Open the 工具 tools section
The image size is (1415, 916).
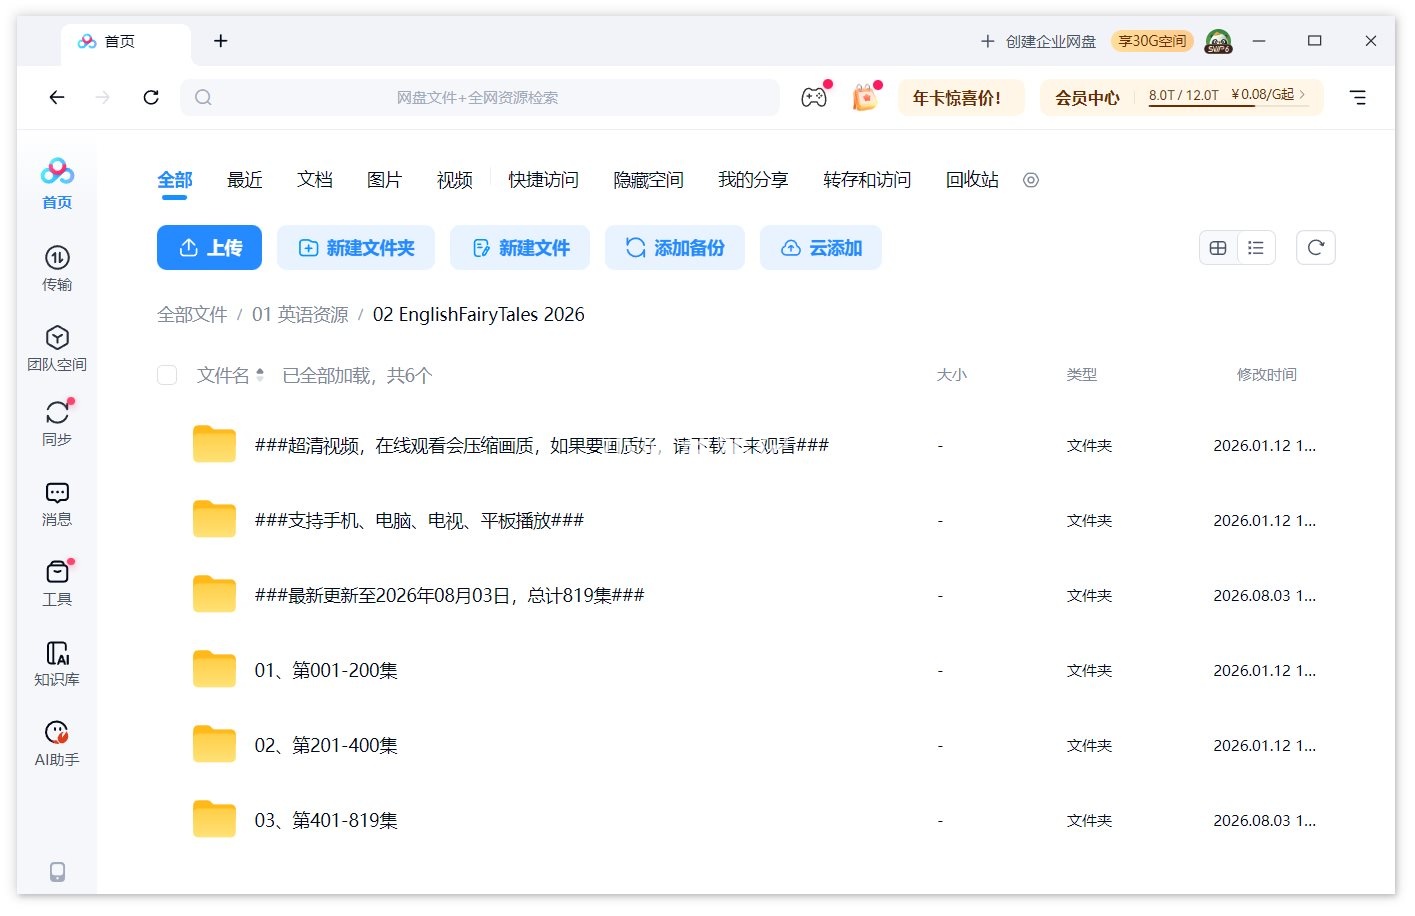(57, 583)
